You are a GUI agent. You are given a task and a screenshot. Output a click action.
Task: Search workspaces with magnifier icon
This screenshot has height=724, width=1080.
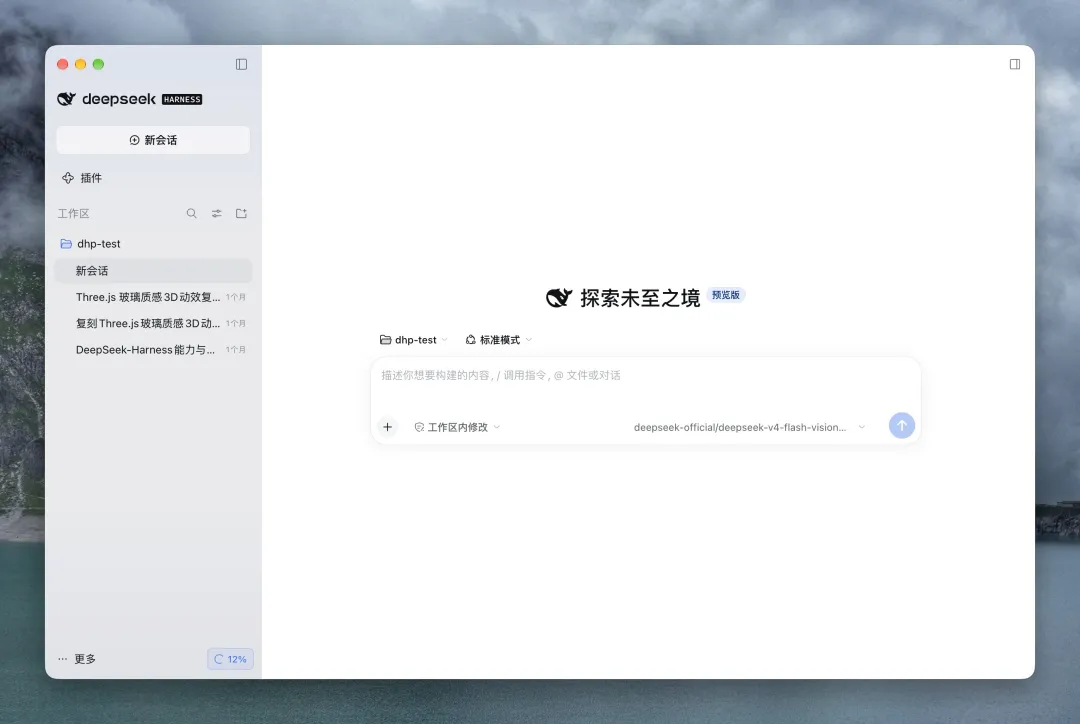pyautogui.click(x=191, y=214)
